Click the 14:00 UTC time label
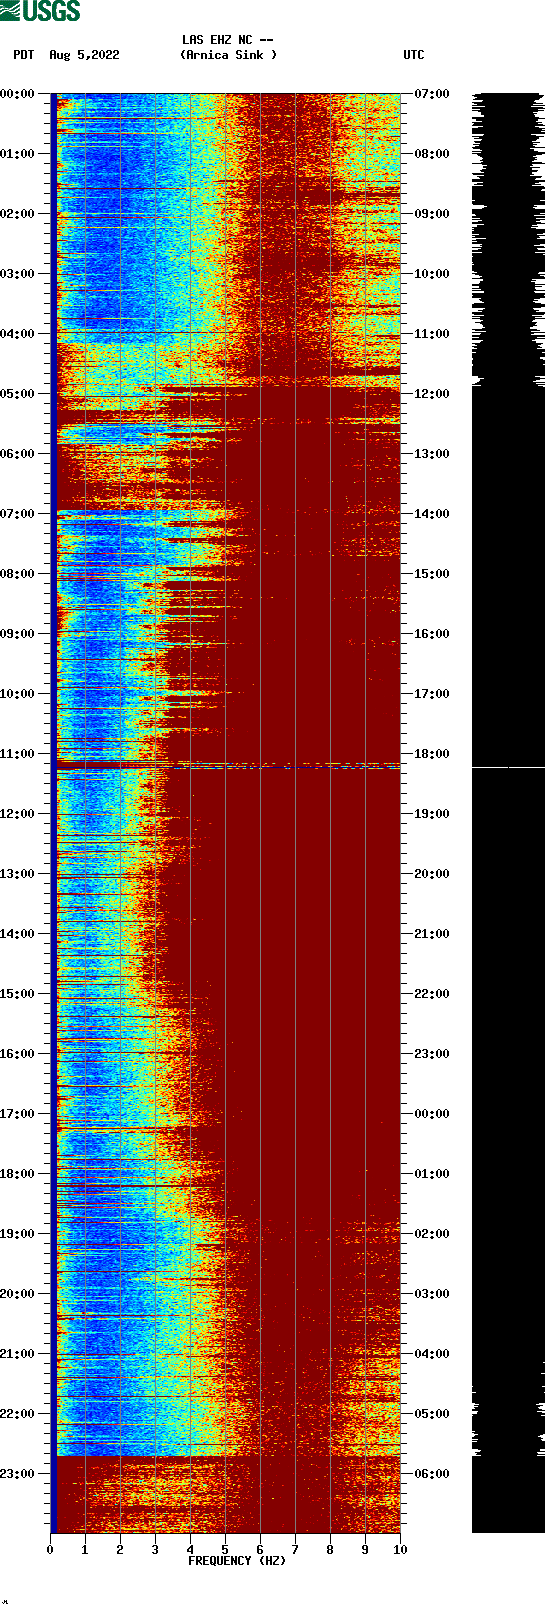Screen dimensions: 552x1613 coord(432,514)
